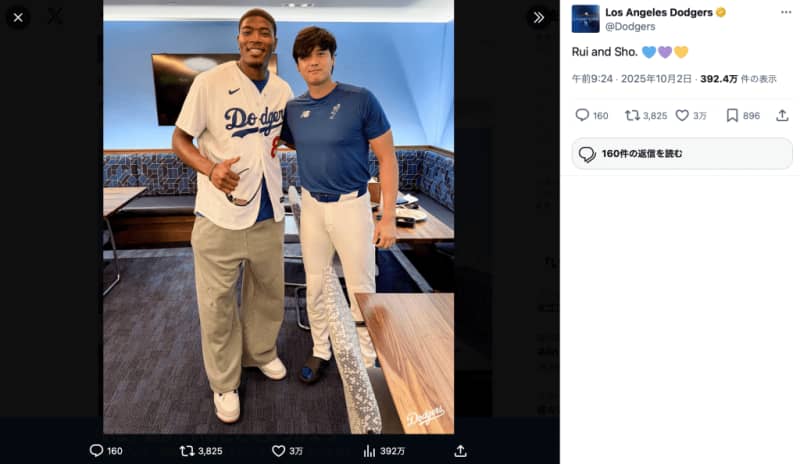Screen dimensions: 800x464
Task: Open the Dodgers profile avatar
Action: point(585,19)
